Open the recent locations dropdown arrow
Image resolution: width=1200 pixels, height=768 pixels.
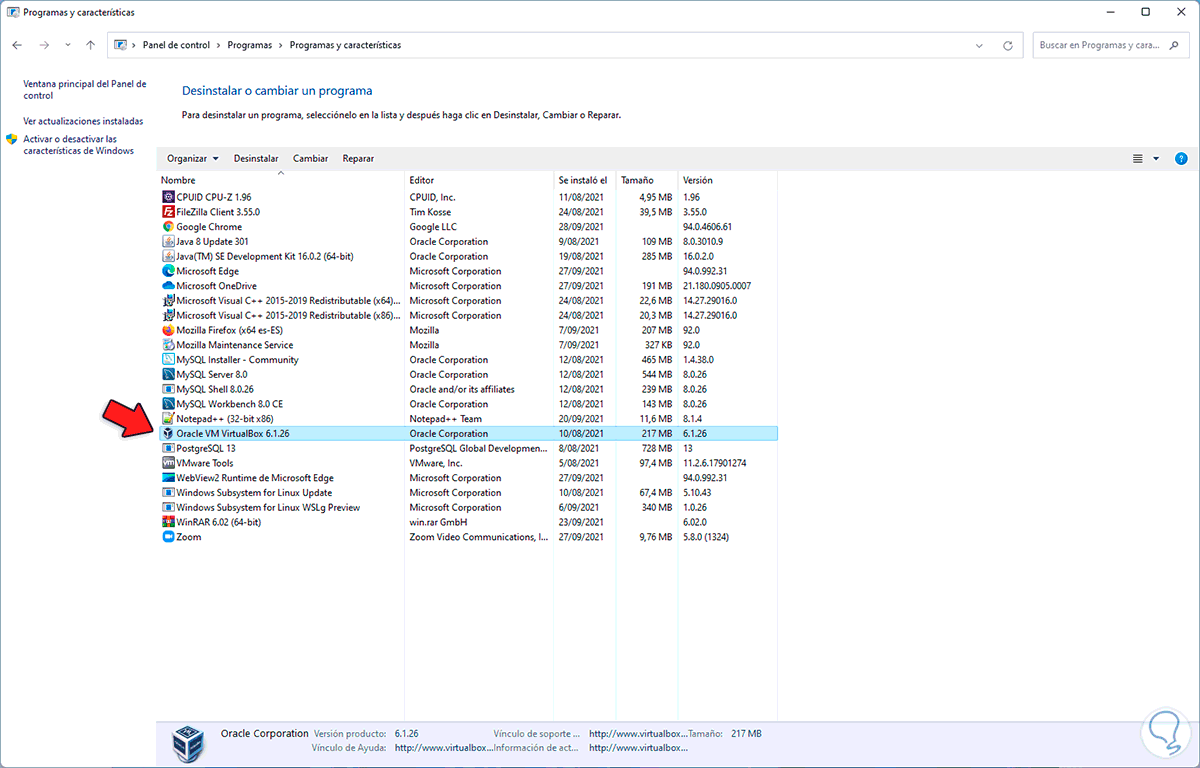pyautogui.click(x=68, y=45)
